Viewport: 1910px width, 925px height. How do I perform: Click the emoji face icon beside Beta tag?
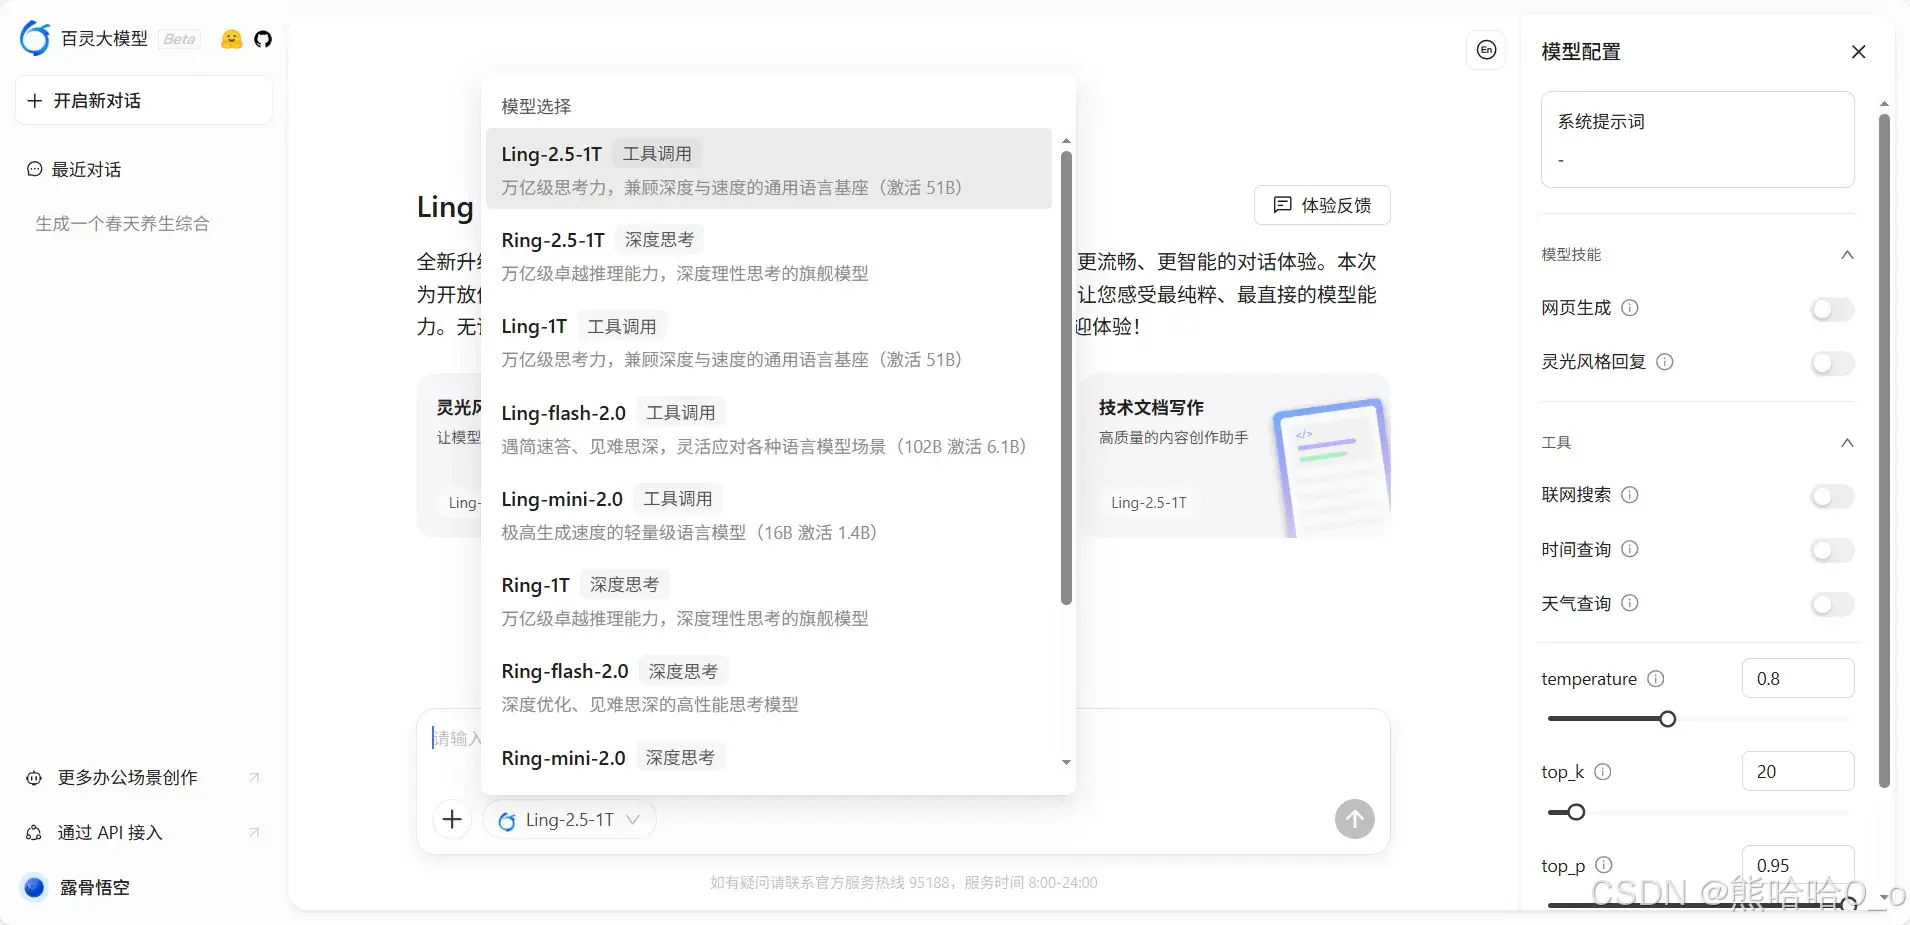point(231,39)
